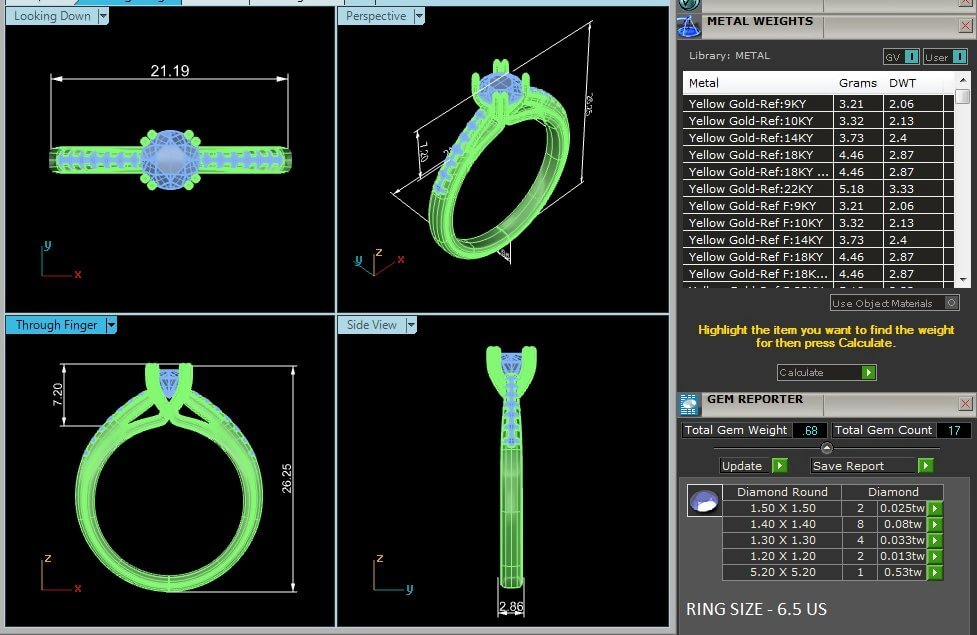Click green arrow for 1.30 X 1.30 diamond
The width and height of the screenshot is (977, 635).
tap(935, 541)
